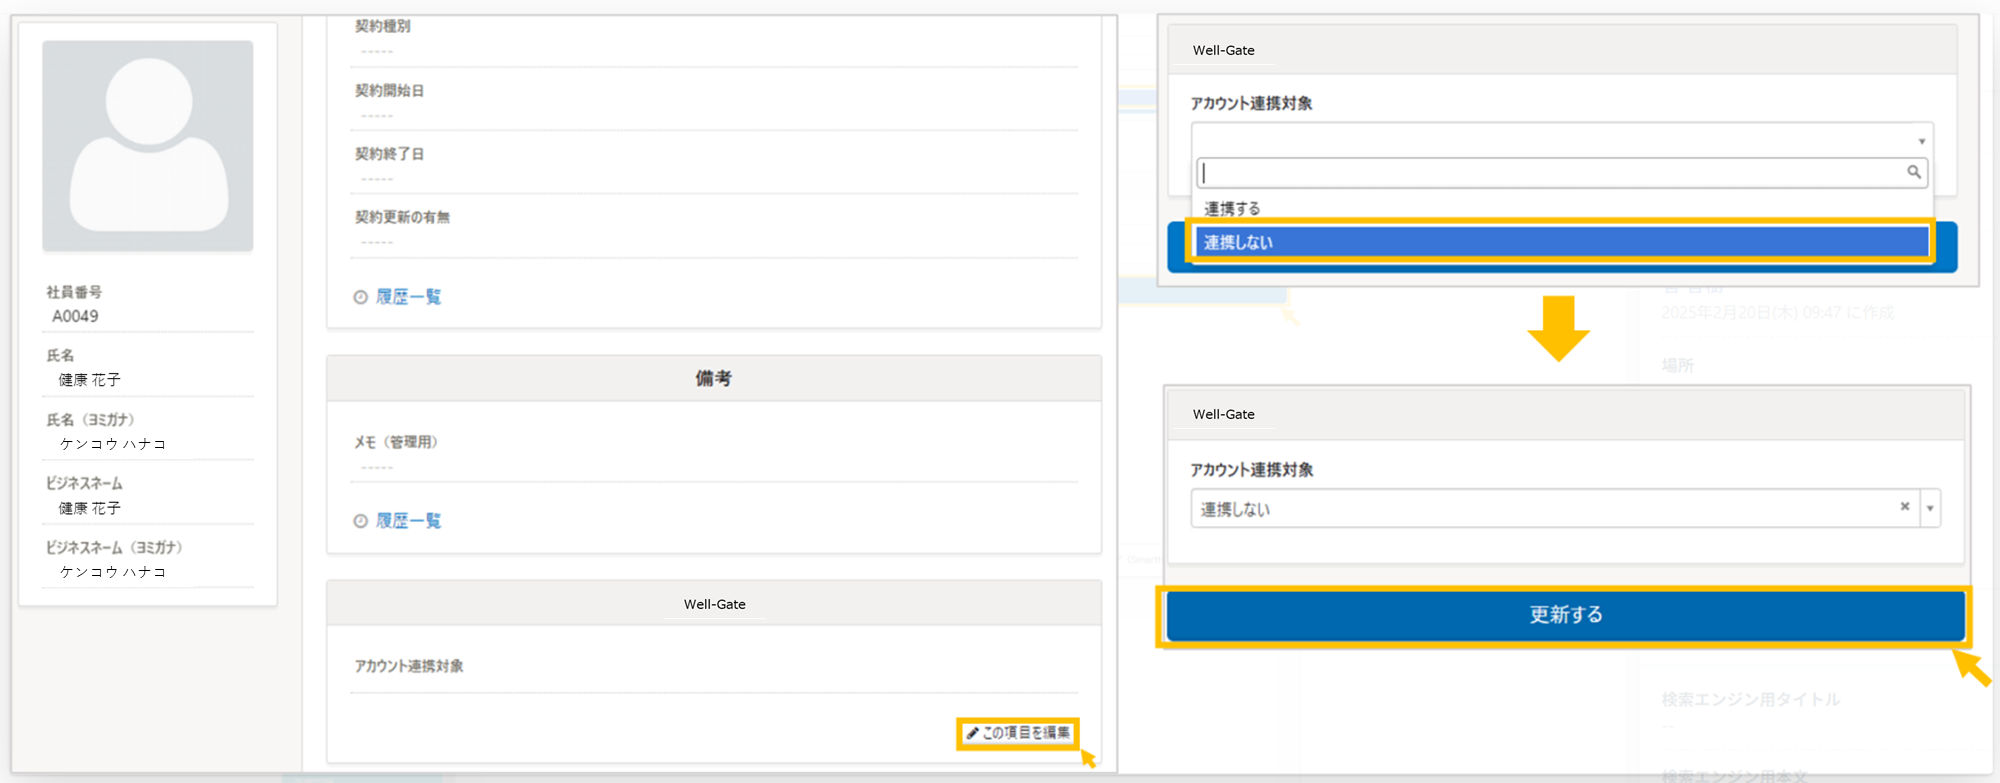
Task: Click the 更新する button
Action: pyautogui.click(x=1565, y=615)
